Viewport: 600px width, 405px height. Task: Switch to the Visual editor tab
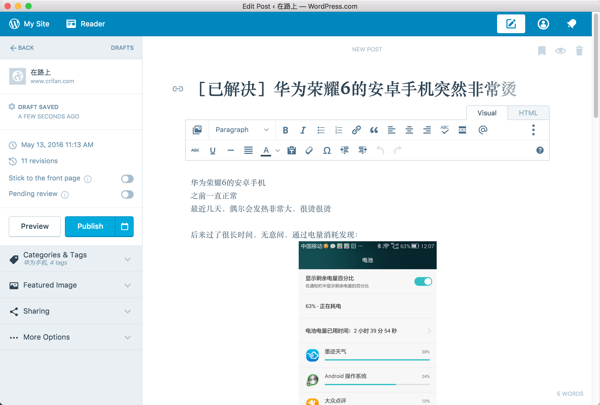click(x=487, y=113)
